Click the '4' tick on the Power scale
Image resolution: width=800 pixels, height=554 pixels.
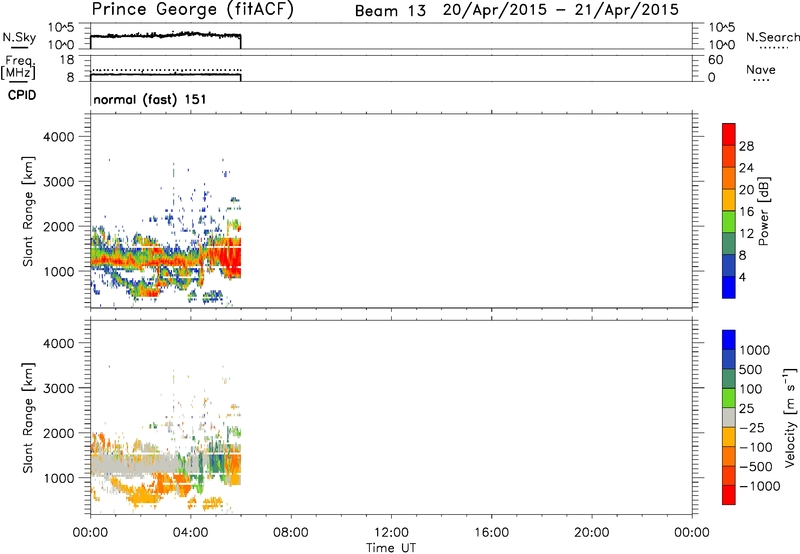(742, 278)
